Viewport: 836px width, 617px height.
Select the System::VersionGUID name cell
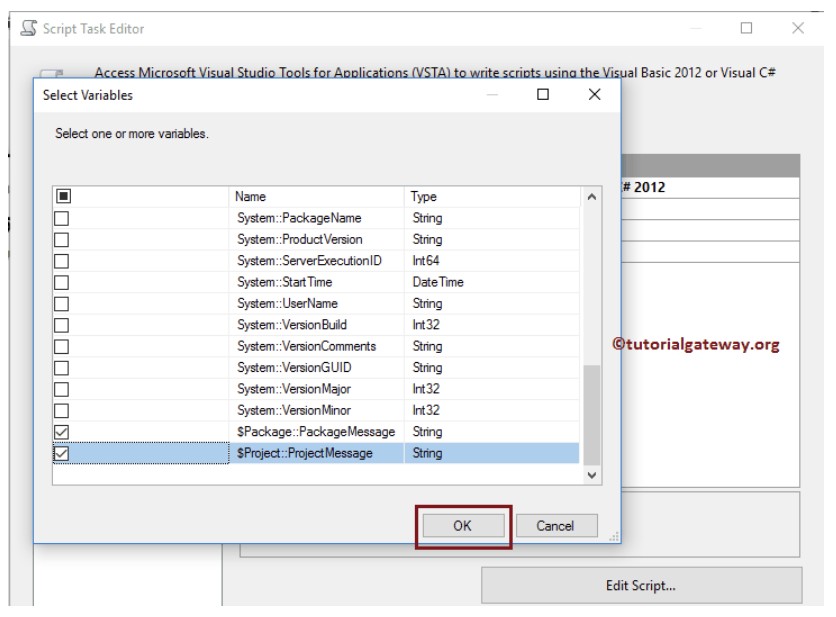tap(316, 367)
